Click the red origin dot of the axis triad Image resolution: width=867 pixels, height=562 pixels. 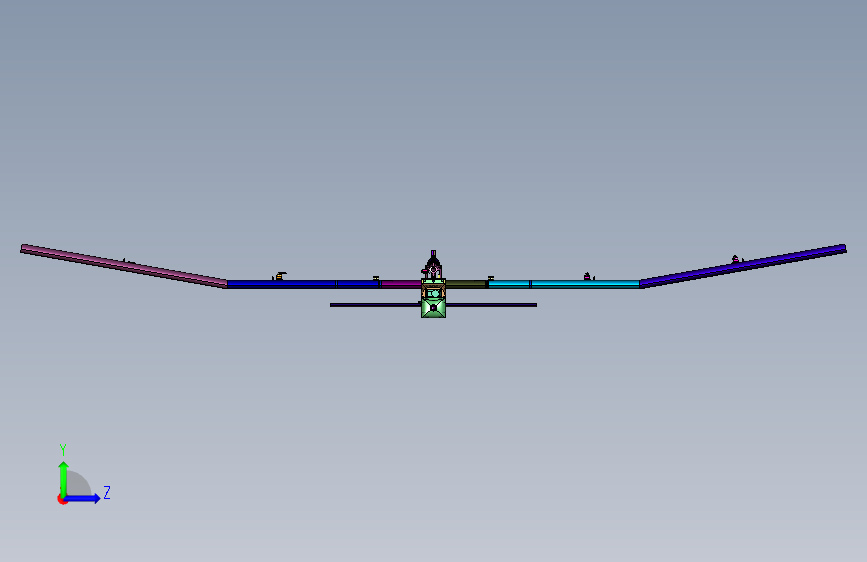[x=62, y=499]
